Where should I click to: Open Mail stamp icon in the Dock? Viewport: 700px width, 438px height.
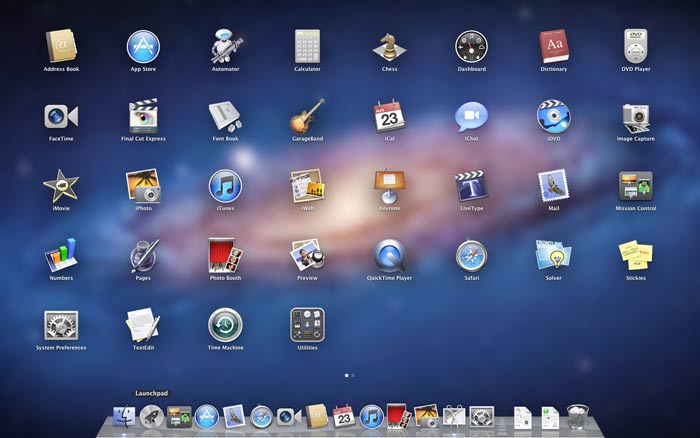234,417
